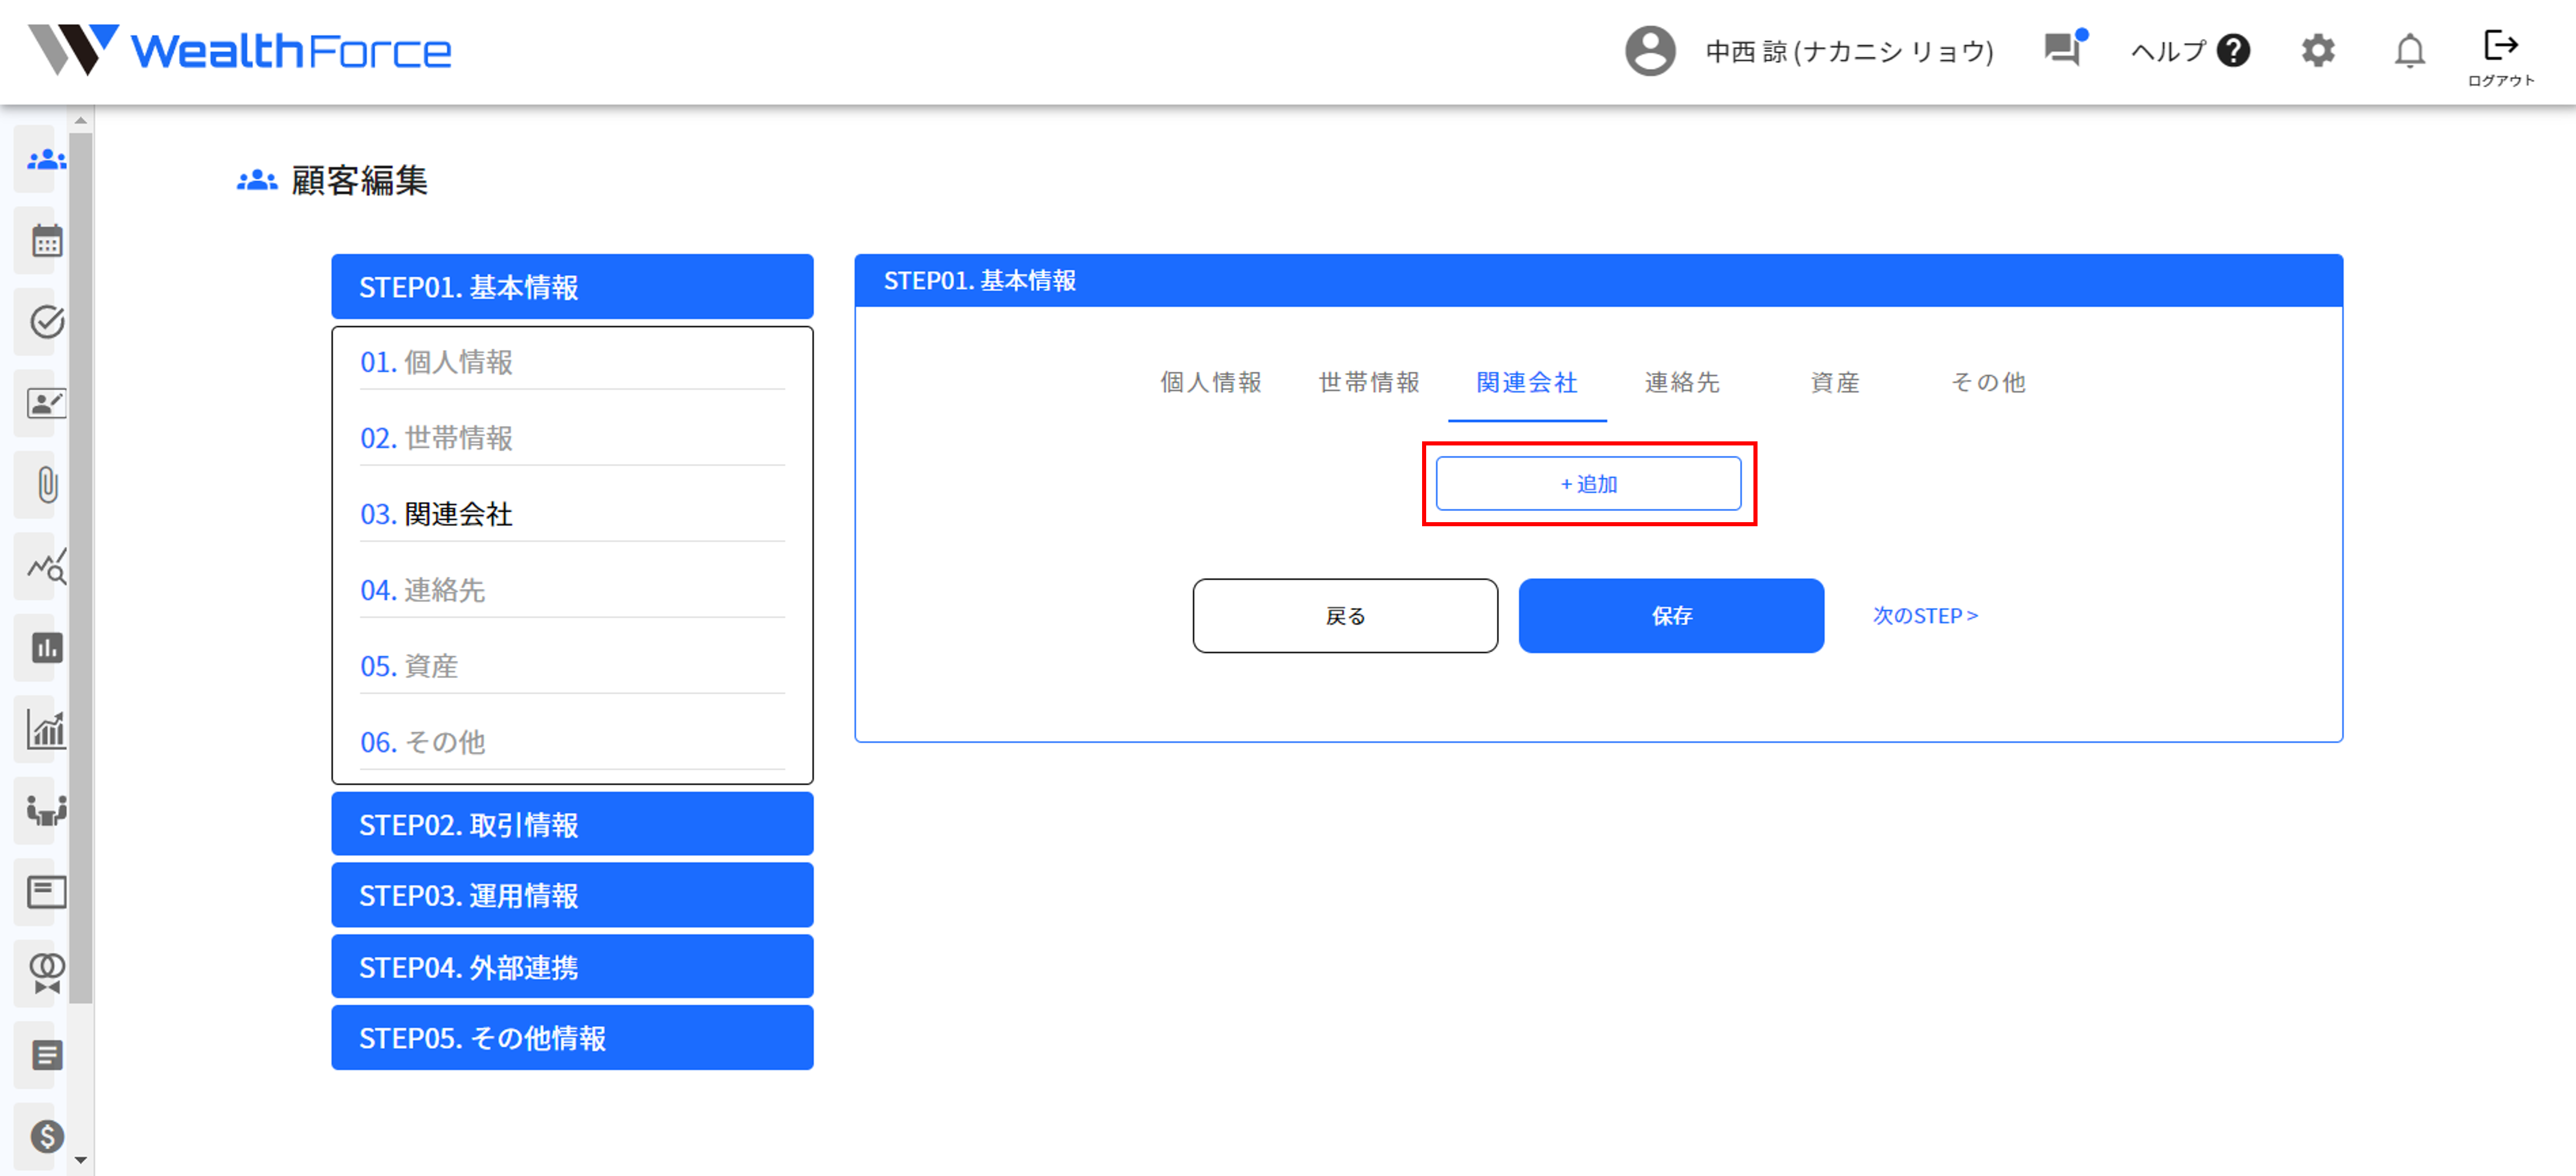Viewport: 2576px width, 1176px height.
Task: Click the sidebar scrollbar thumb
Action: coord(81,567)
